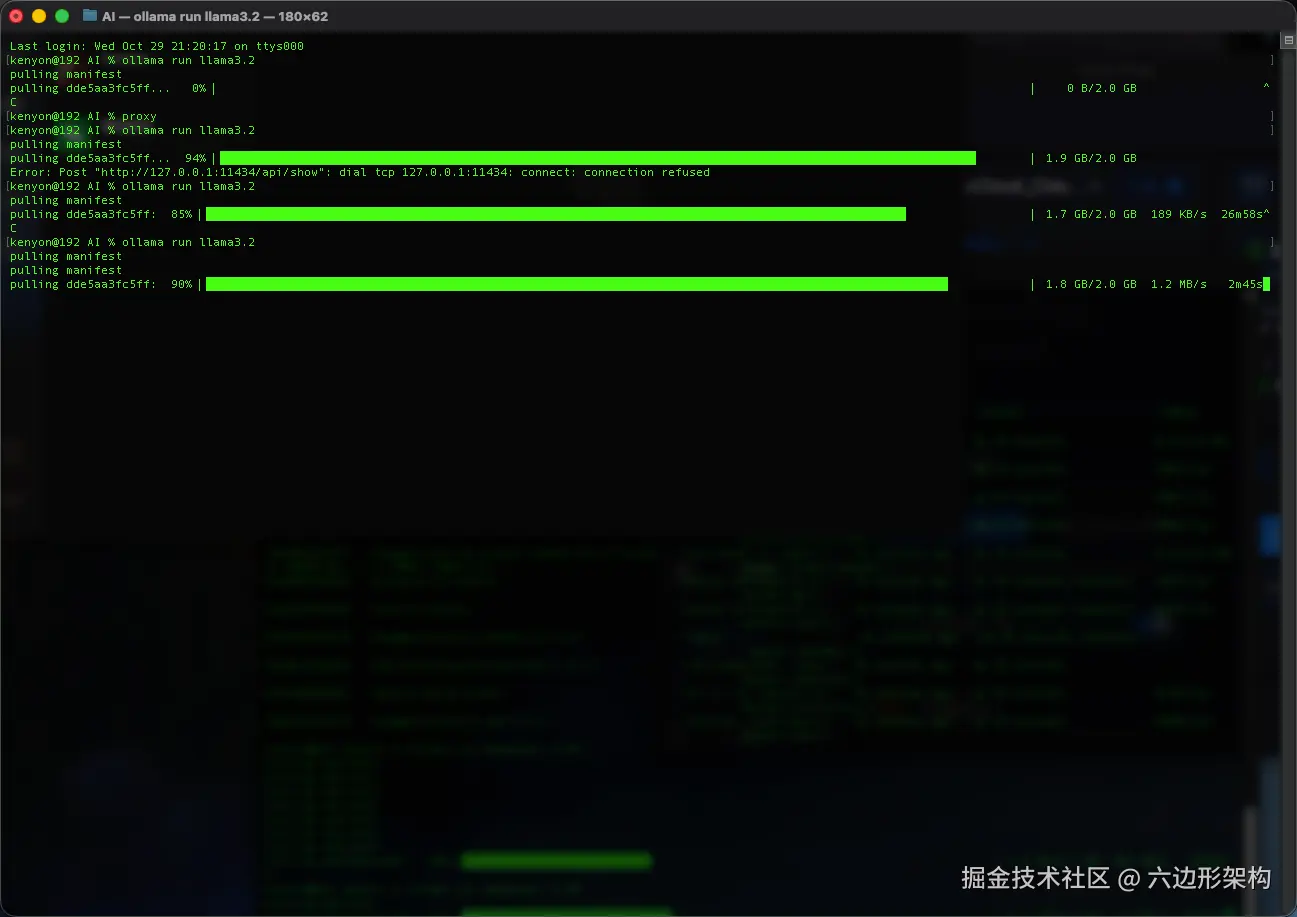Image resolution: width=1297 pixels, height=917 pixels.
Task: Click the '1.2 MB/s' speed value
Action: click(x=1179, y=284)
